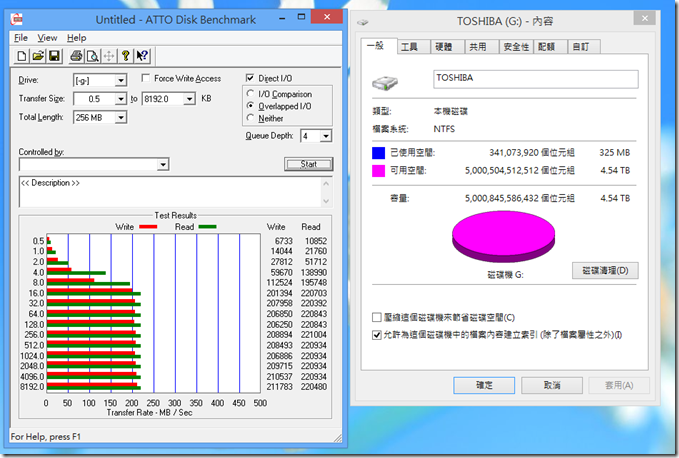679x458 pixels.
Task: Open the View menu
Action: coord(47,38)
